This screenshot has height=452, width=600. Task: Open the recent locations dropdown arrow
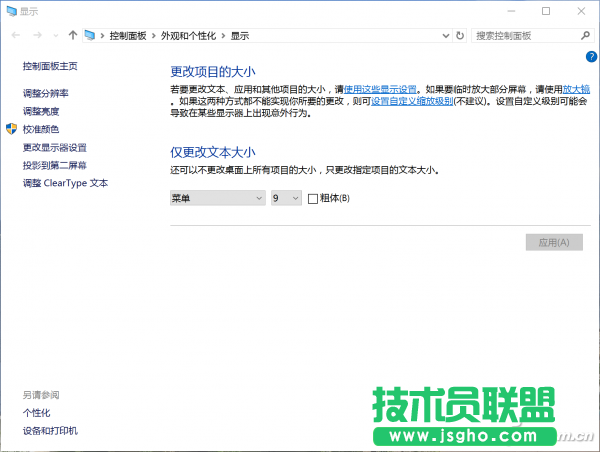(54, 35)
